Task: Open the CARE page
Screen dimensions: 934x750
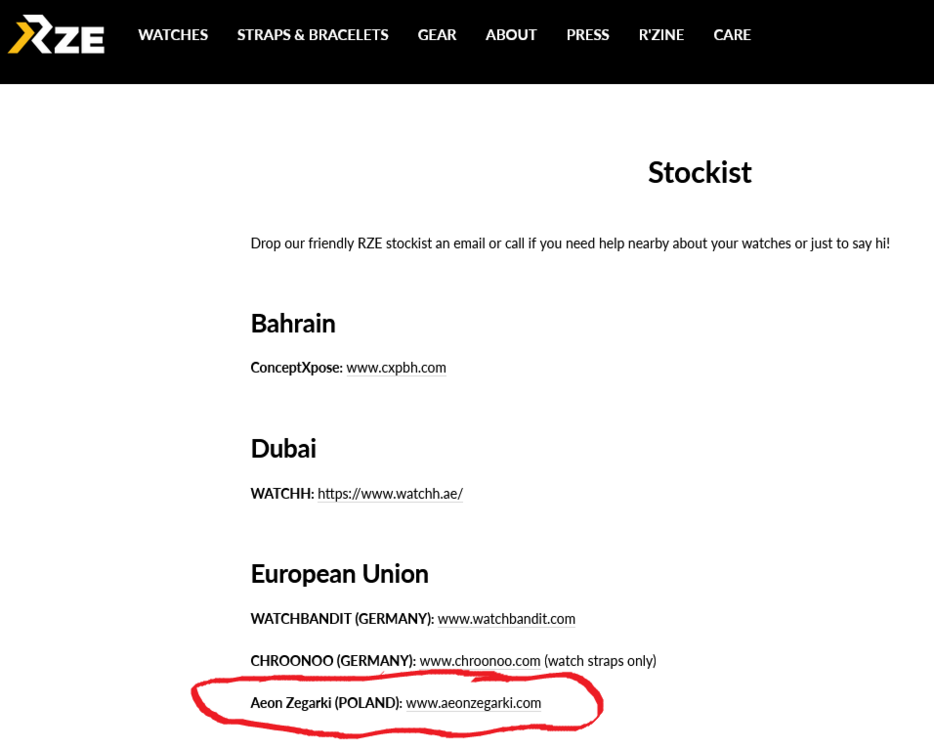Action: [732, 35]
